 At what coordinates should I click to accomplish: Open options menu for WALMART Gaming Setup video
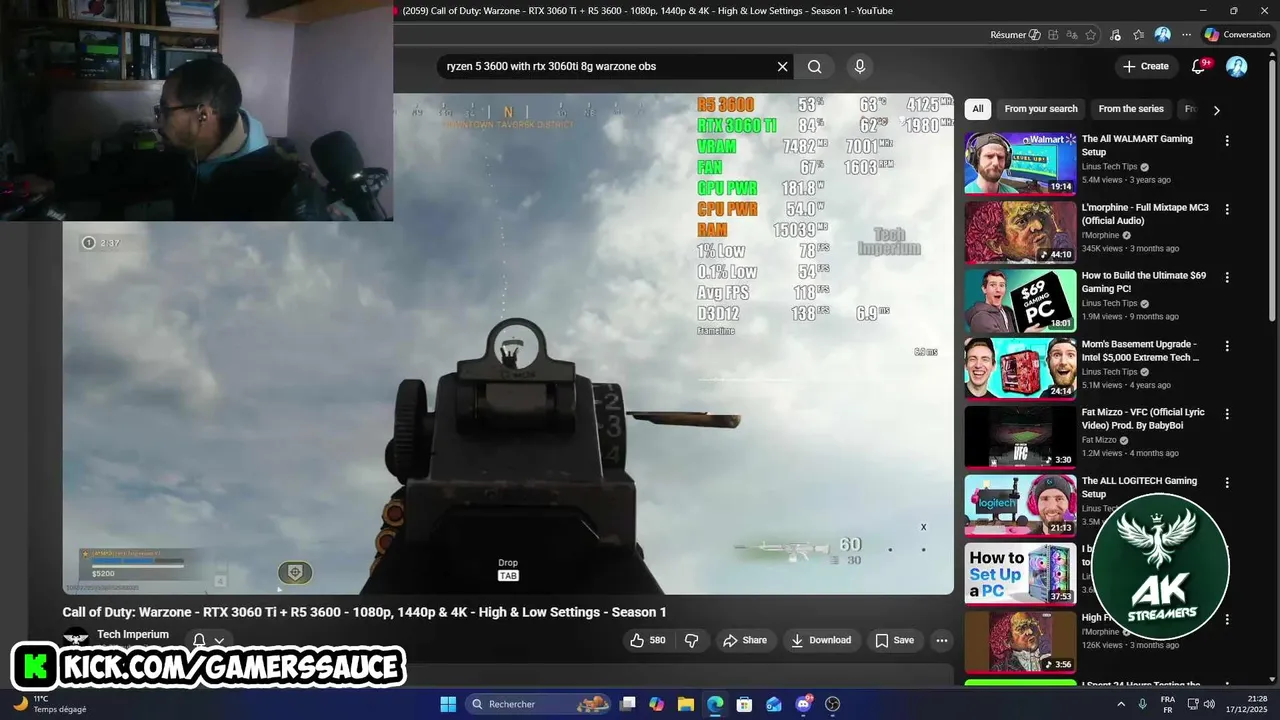(1227, 141)
